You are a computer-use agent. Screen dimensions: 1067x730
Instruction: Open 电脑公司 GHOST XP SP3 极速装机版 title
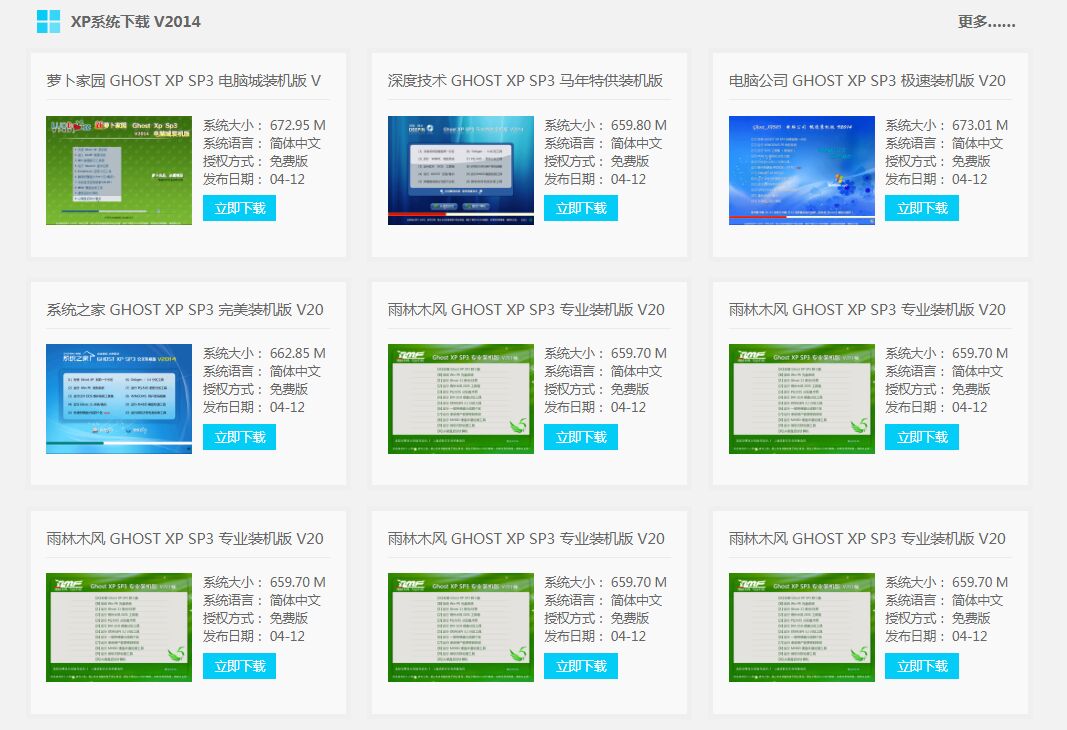(x=867, y=81)
